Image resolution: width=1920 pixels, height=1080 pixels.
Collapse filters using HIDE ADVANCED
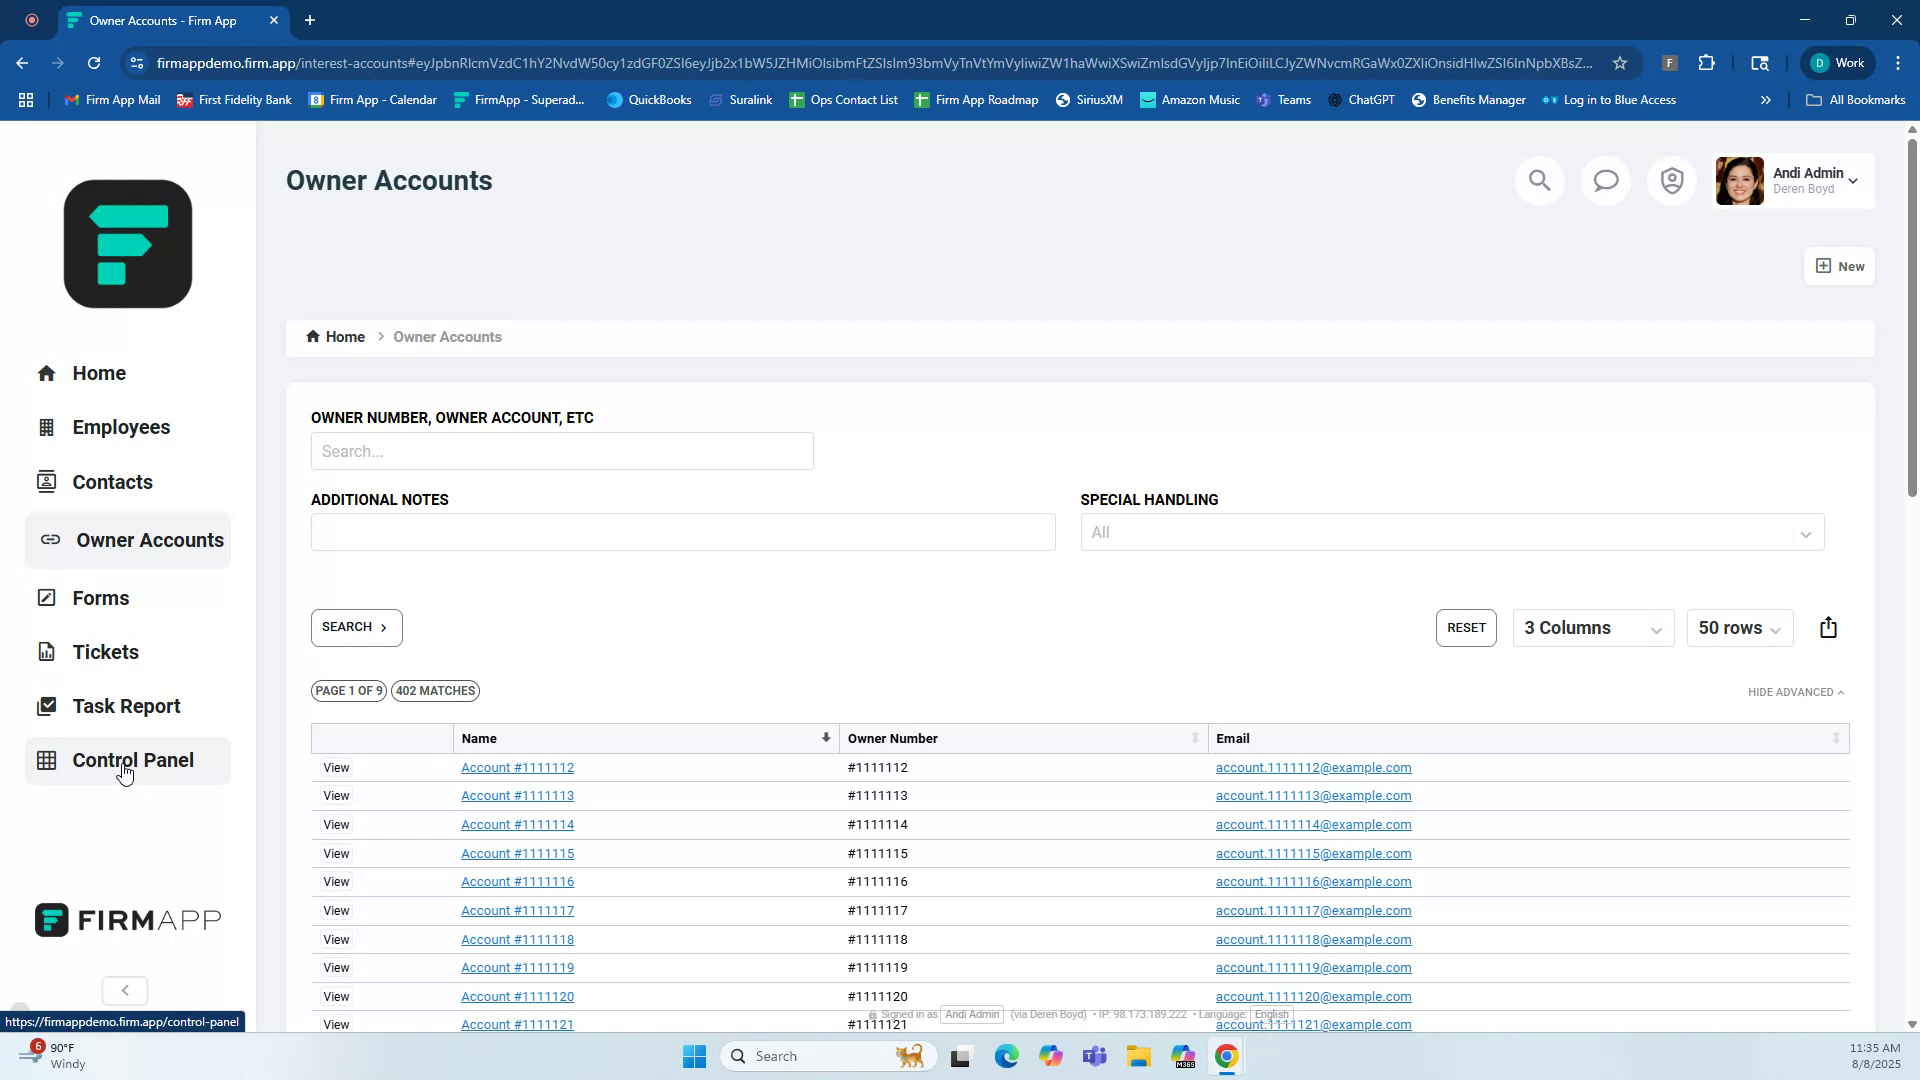[1794, 691]
